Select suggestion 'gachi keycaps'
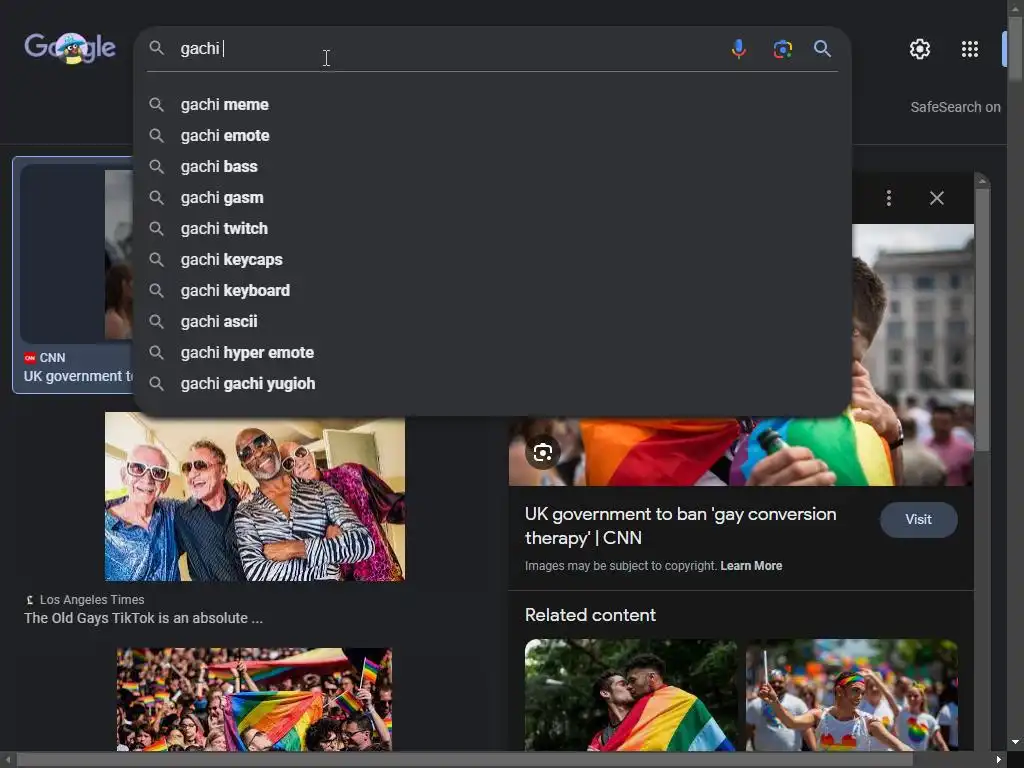 [492, 259]
